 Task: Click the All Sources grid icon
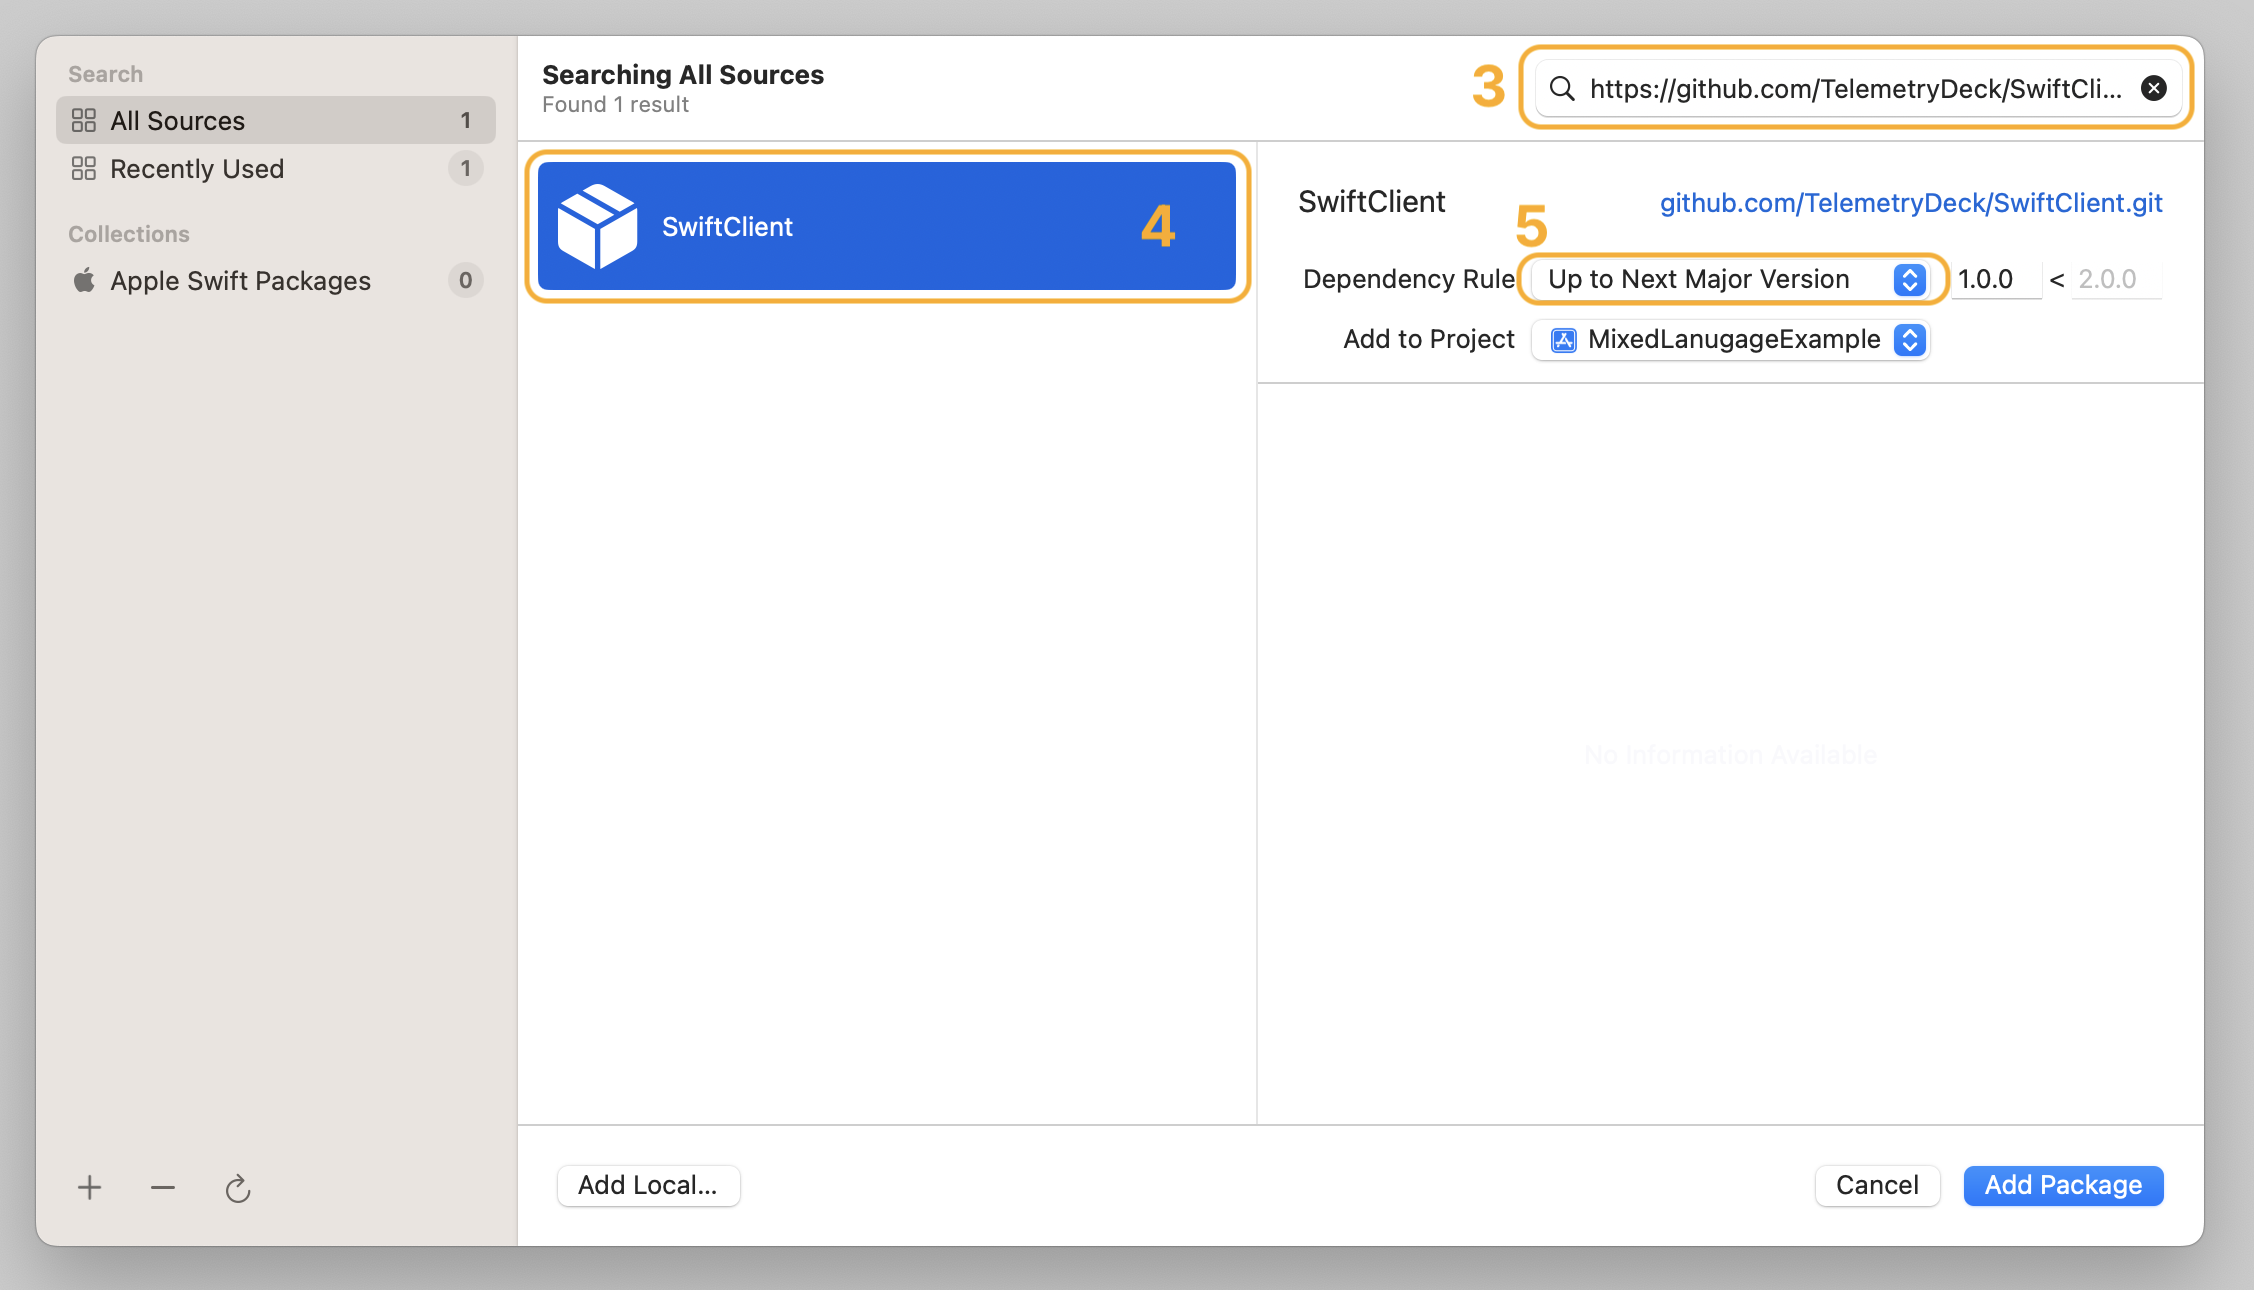tap(85, 120)
